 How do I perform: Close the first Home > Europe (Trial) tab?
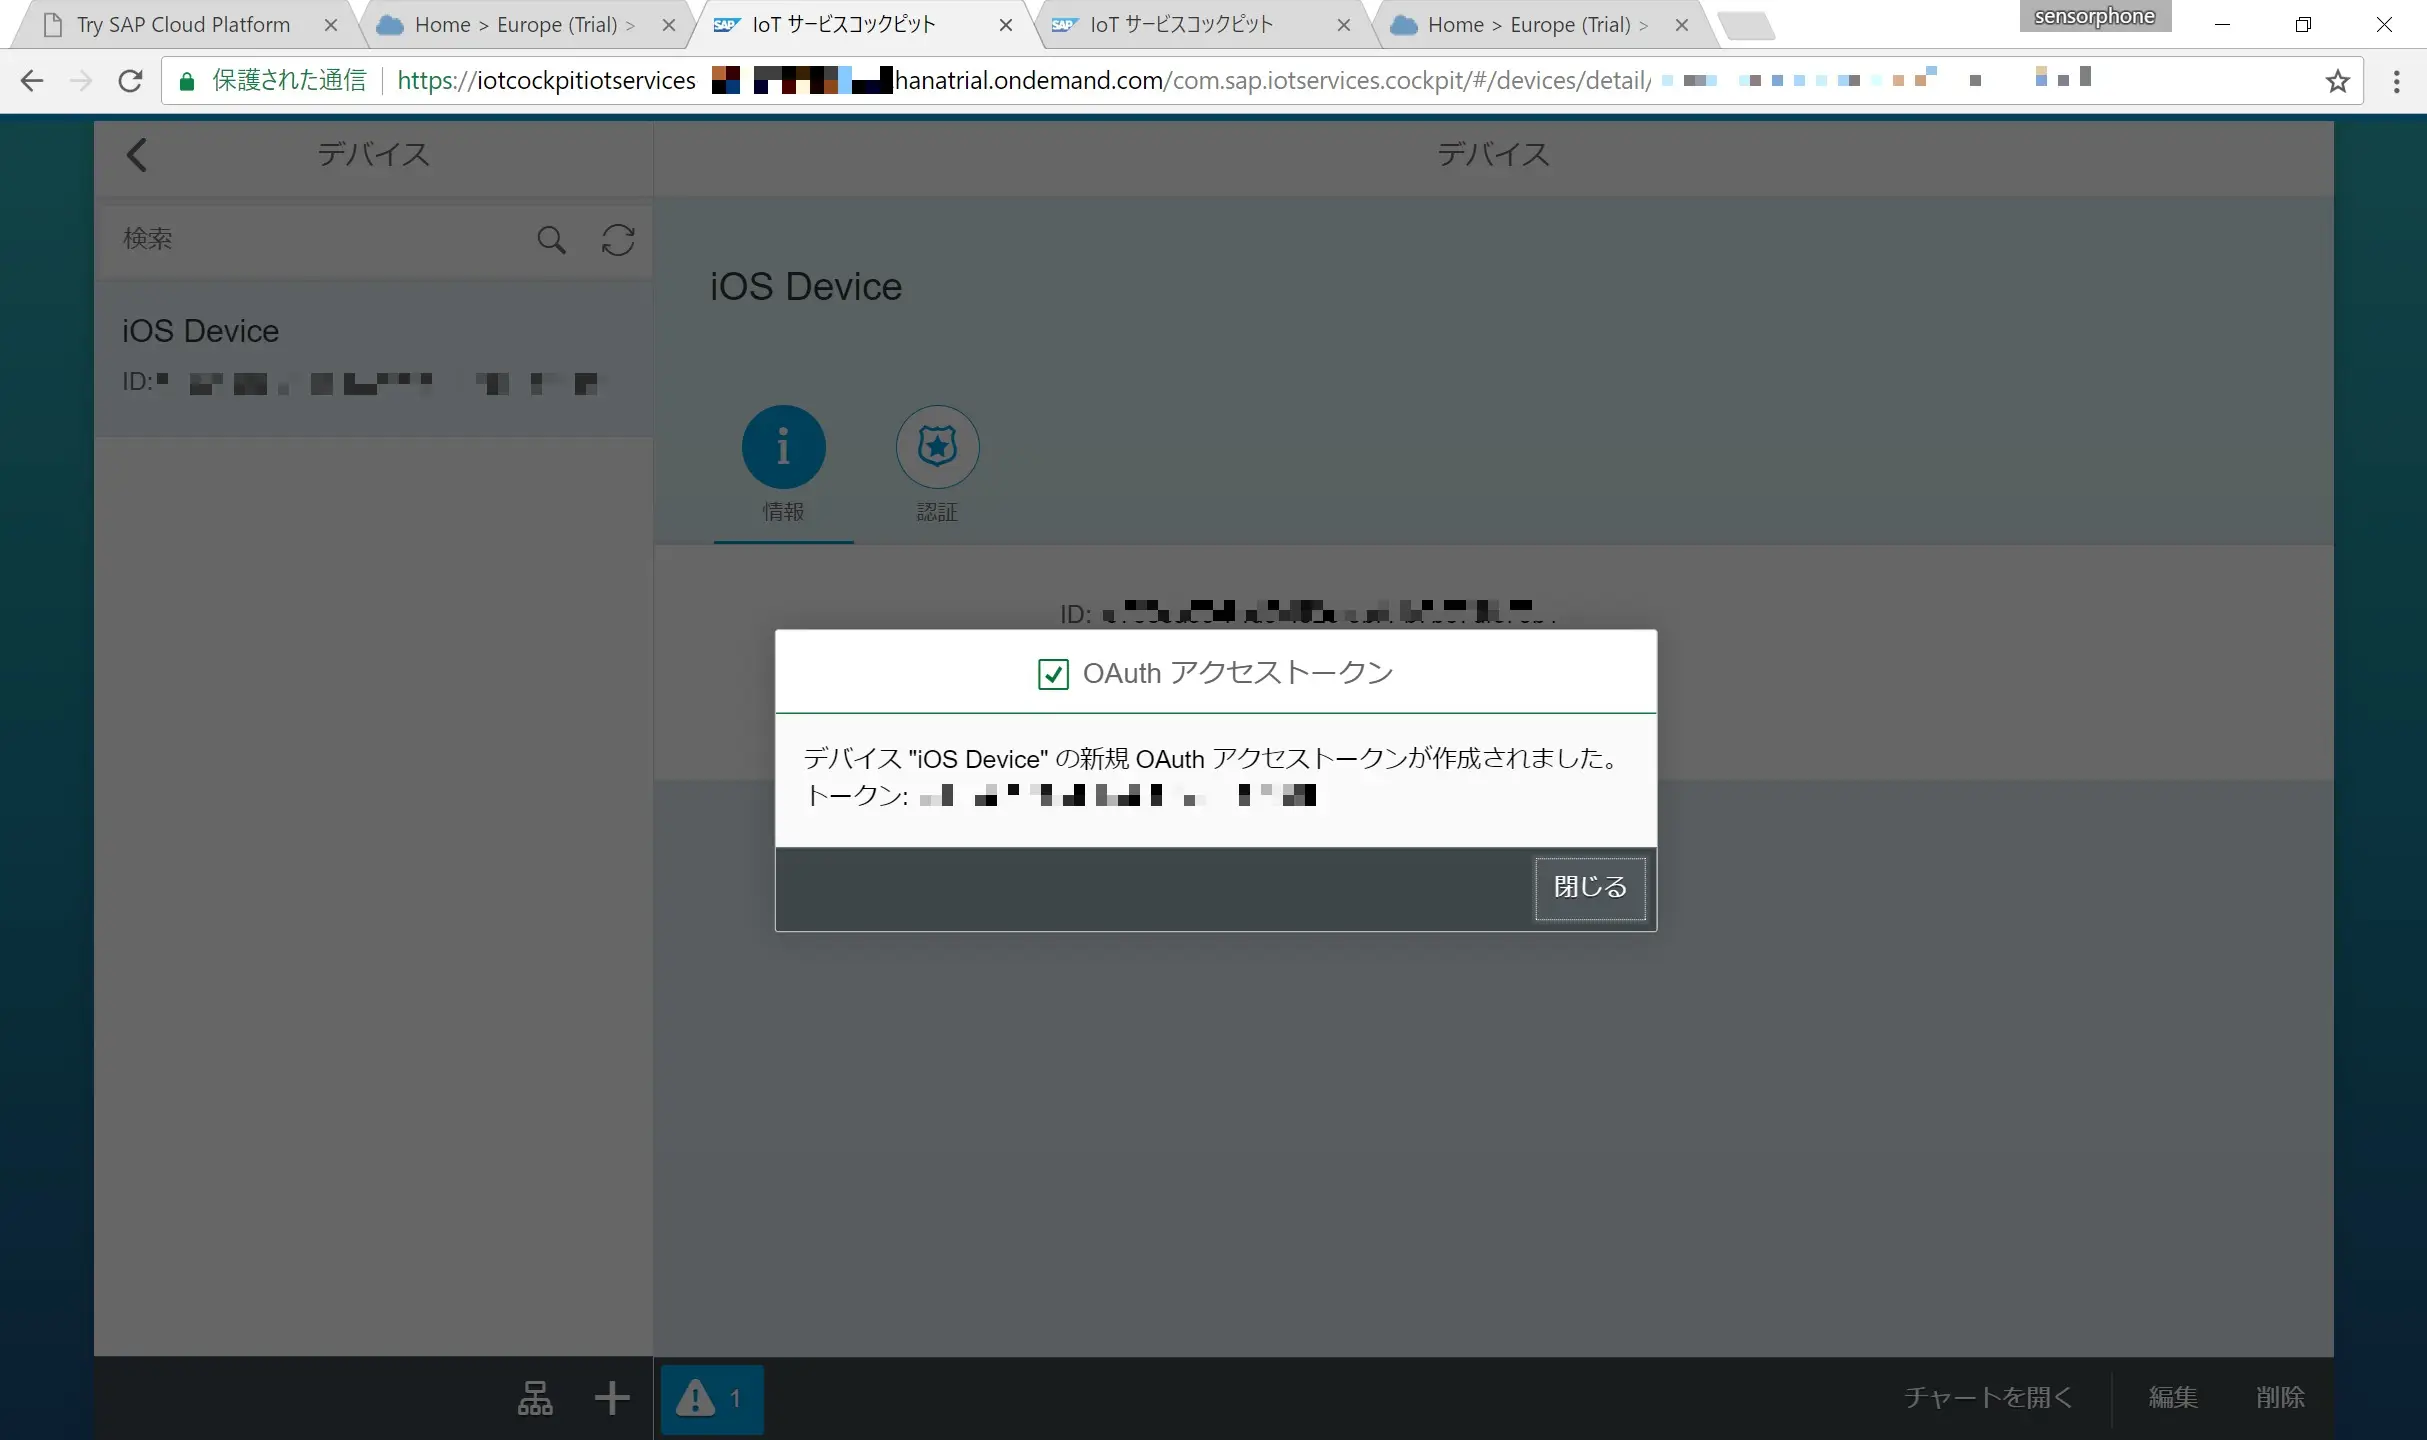669,26
